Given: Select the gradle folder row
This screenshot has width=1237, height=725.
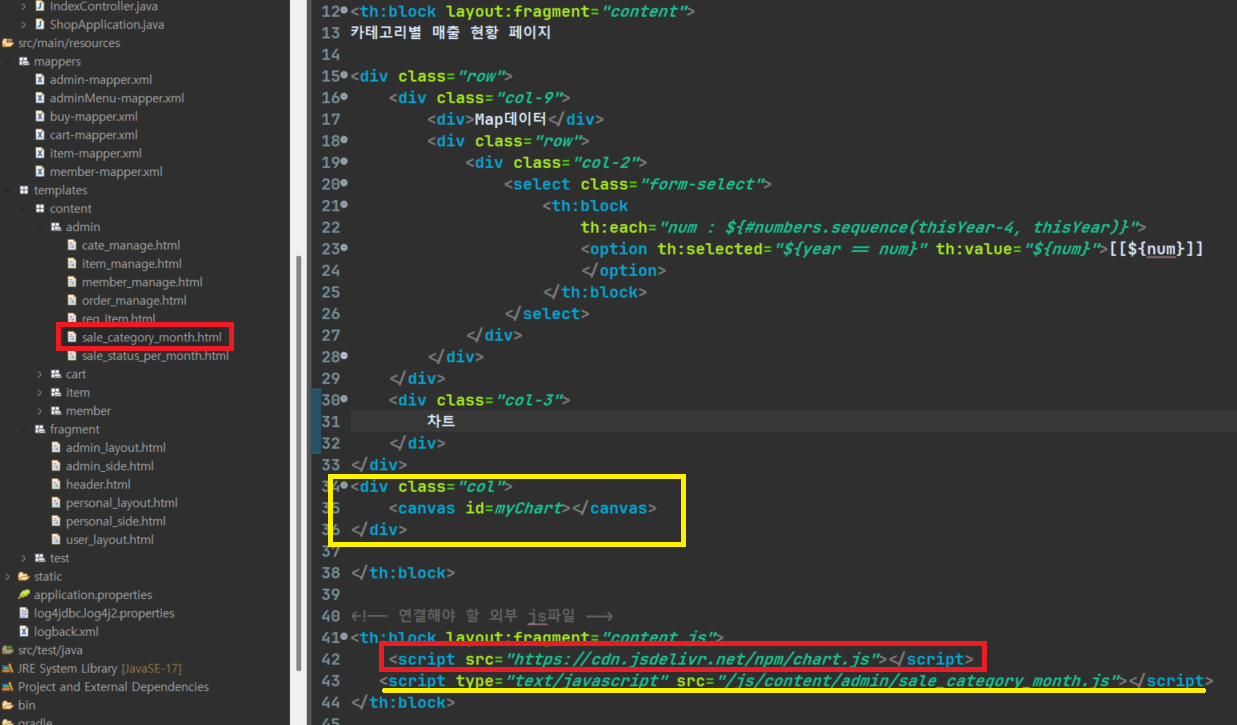Looking at the screenshot, I should tap(34, 721).
